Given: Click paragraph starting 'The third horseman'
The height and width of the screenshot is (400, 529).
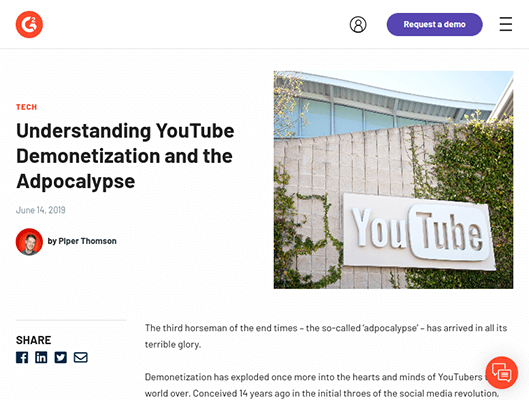Looking at the screenshot, I should pyautogui.click(x=326, y=336).
